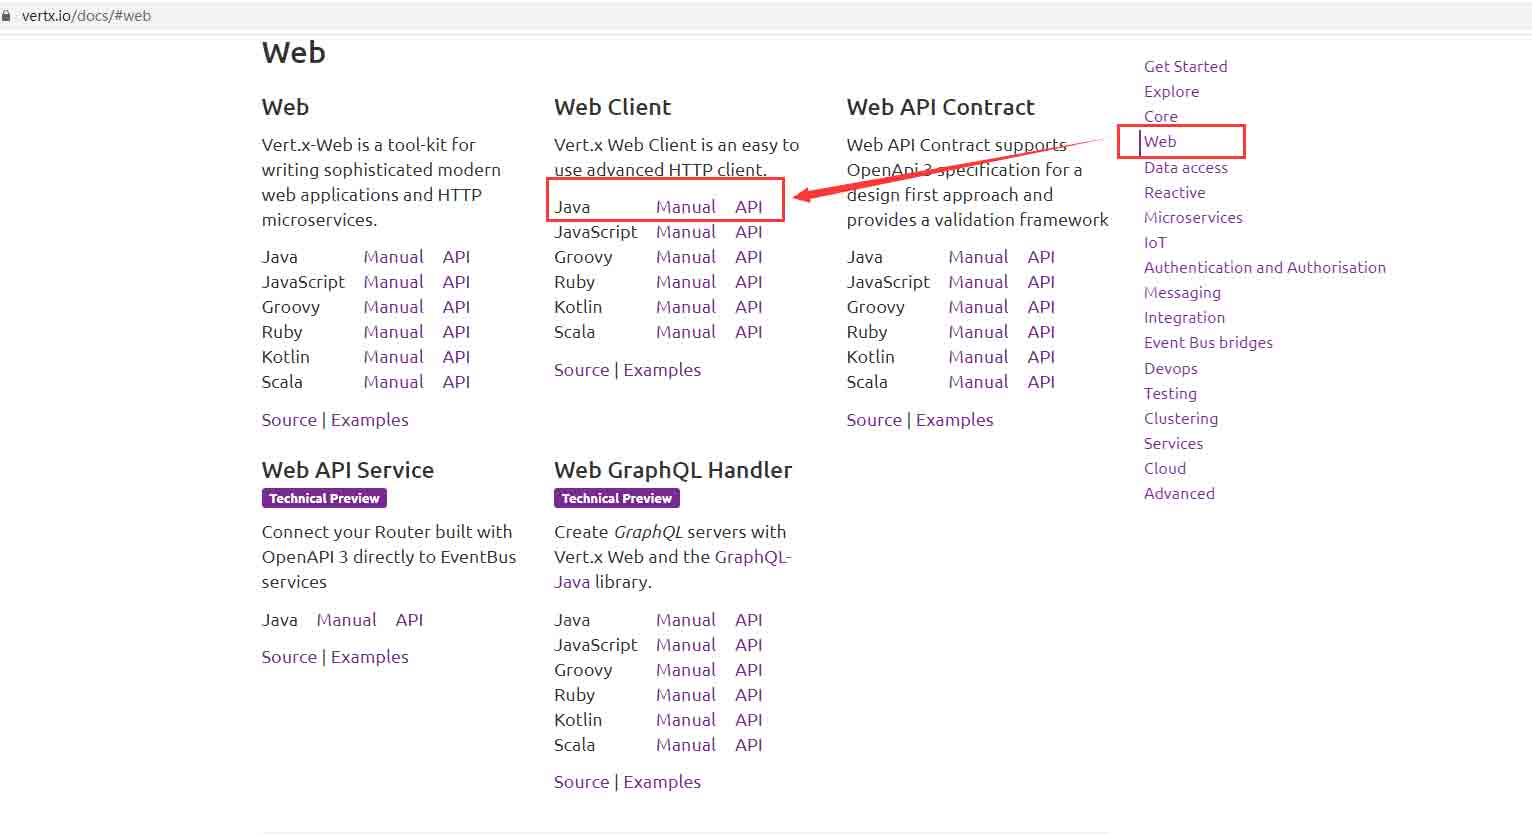The width and height of the screenshot is (1532, 837).
Task: Open Web GraphQL Handler Scala API link
Action: [x=748, y=745]
